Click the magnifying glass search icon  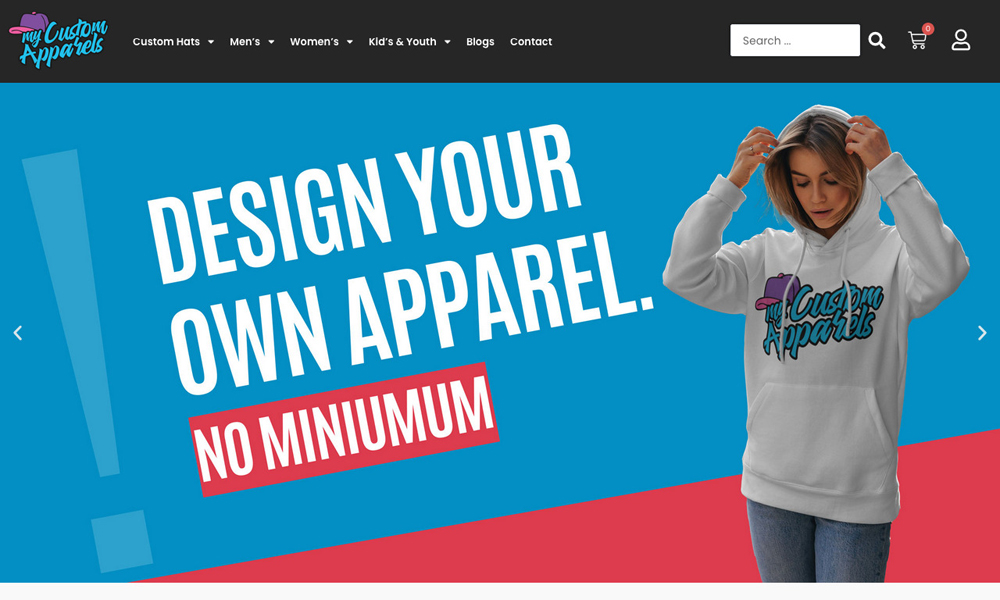pos(877,41)
